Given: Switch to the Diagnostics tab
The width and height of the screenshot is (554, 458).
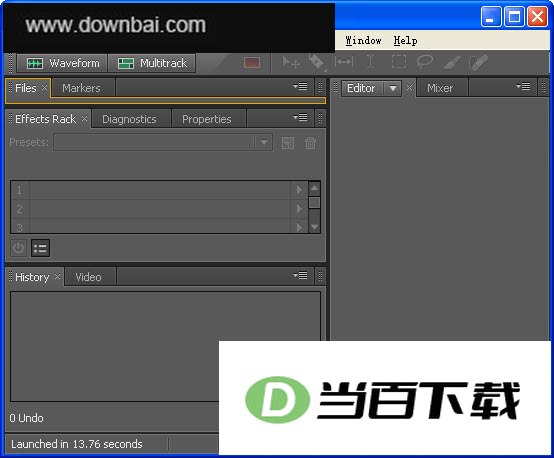Looking at the screenshot, I should [x=129, y=119].
